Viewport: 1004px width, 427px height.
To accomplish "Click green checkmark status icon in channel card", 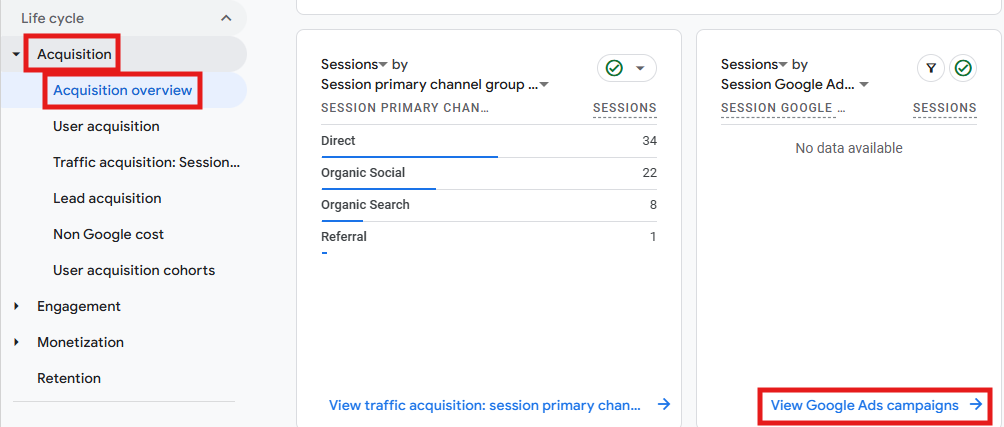I will coord(614,68).
